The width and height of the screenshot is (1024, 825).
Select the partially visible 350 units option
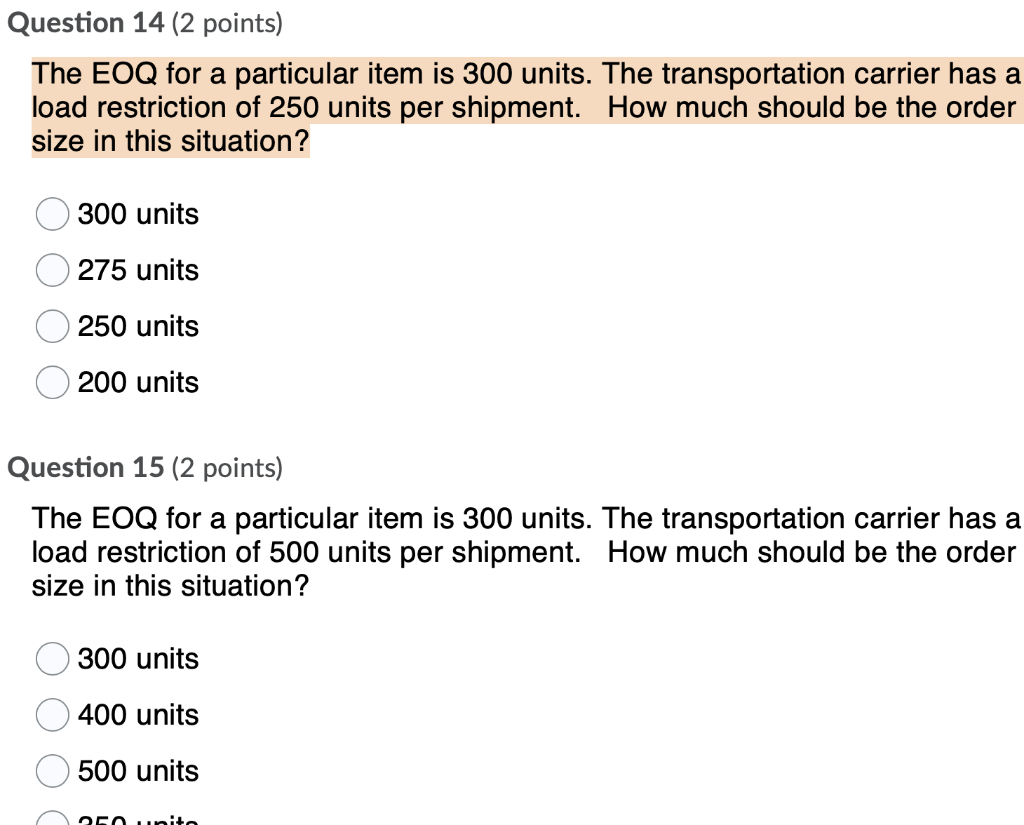pyautogui.click(x=52, y=820)
